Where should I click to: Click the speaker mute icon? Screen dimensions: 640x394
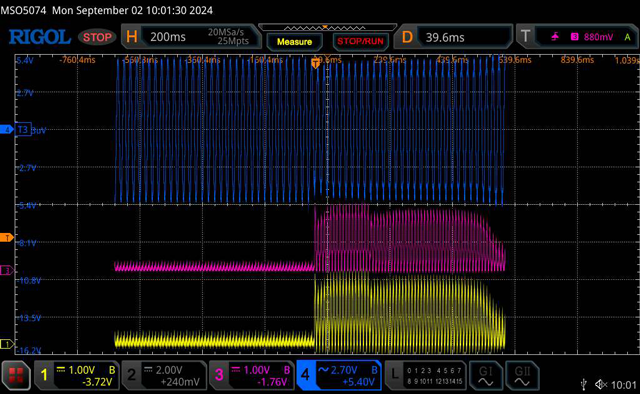(x=601, y=384)
